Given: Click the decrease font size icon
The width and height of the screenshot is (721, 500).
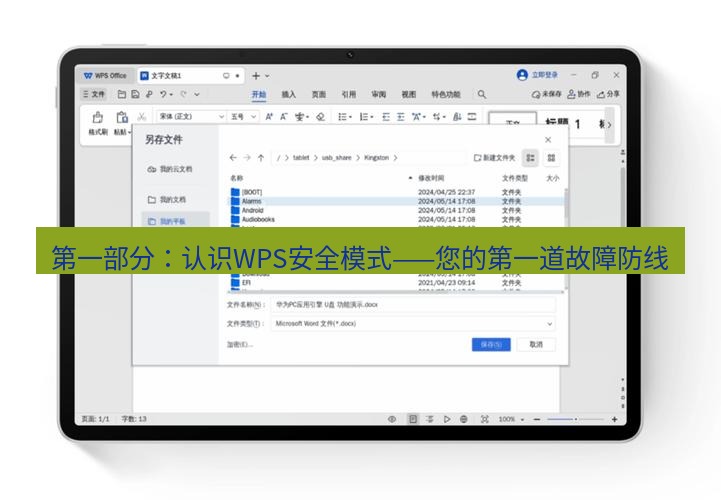Looking at the screenshot, I should (x=284, y=117).
